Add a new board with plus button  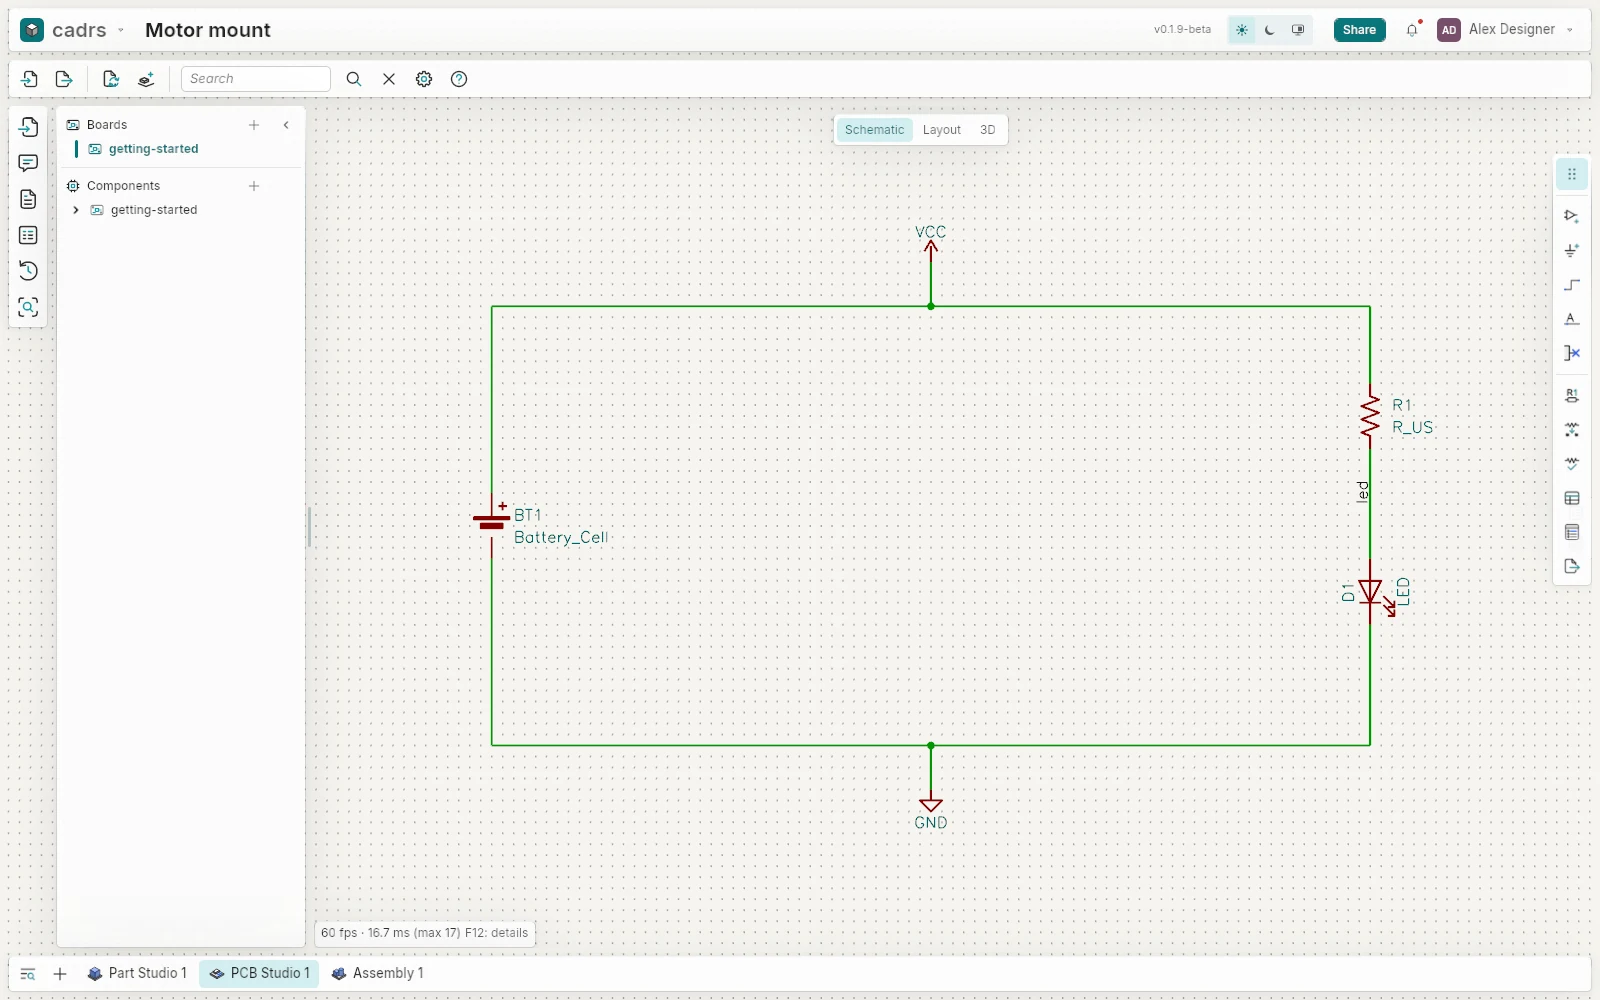pyautogui.click(x=254, y=125)
